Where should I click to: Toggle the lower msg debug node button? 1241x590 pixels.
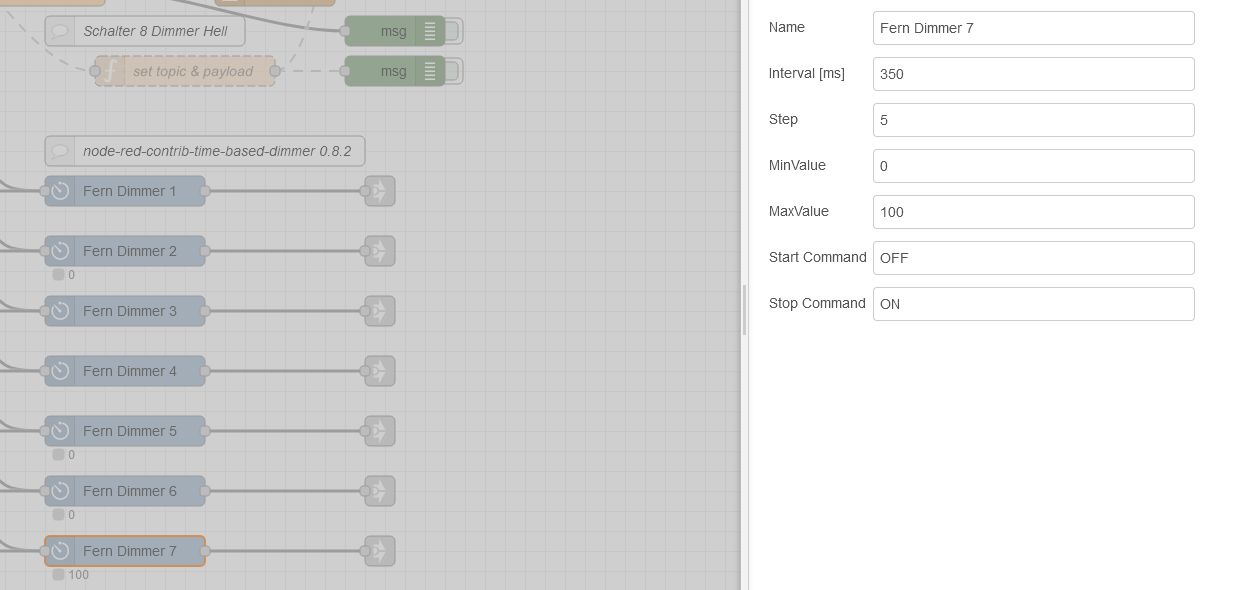coord(453,71)
